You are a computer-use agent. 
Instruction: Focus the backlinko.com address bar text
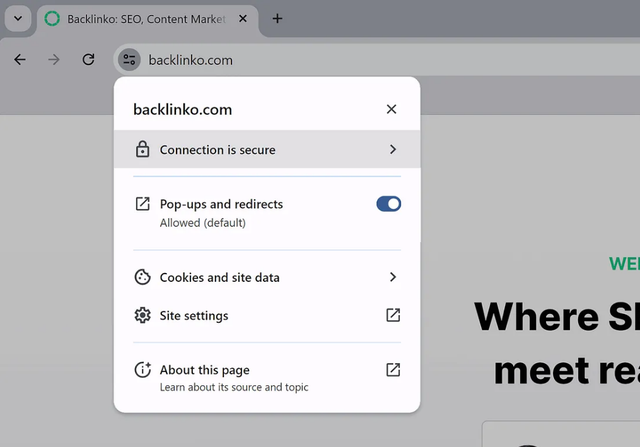point(190,60)
